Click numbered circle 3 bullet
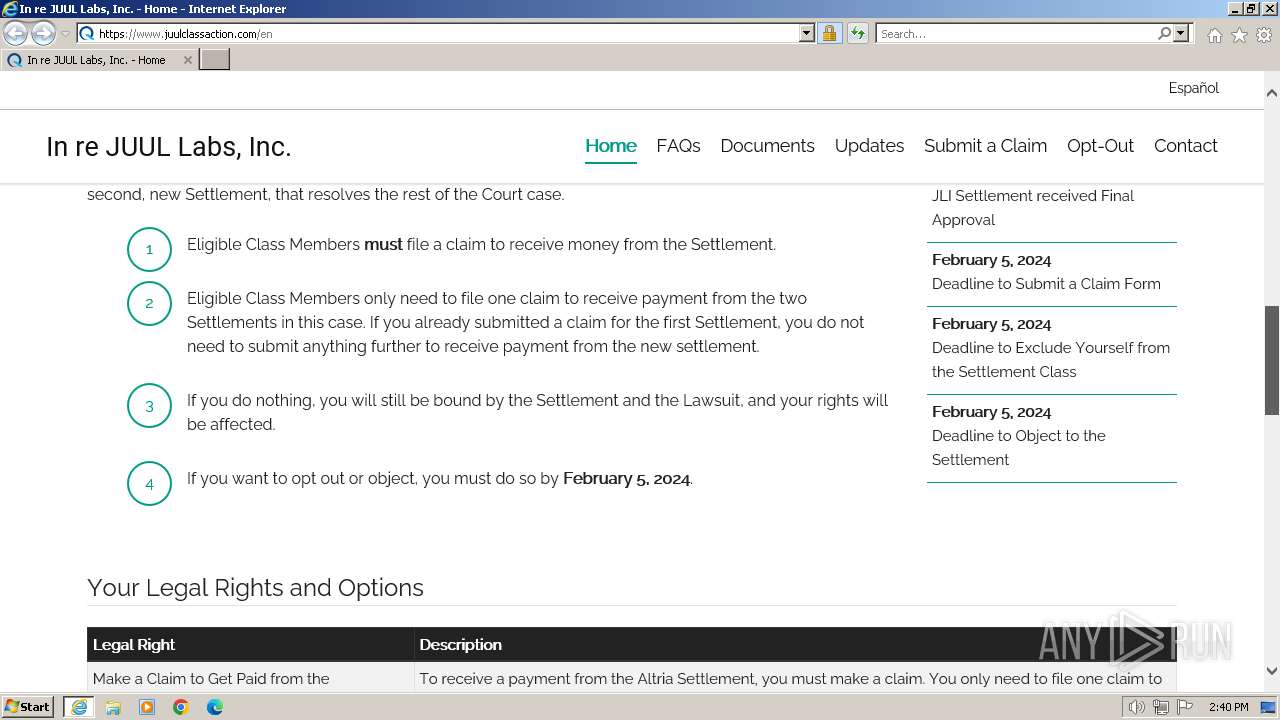This screenshot has height=720, width=1280. click(x=149, y=406)
